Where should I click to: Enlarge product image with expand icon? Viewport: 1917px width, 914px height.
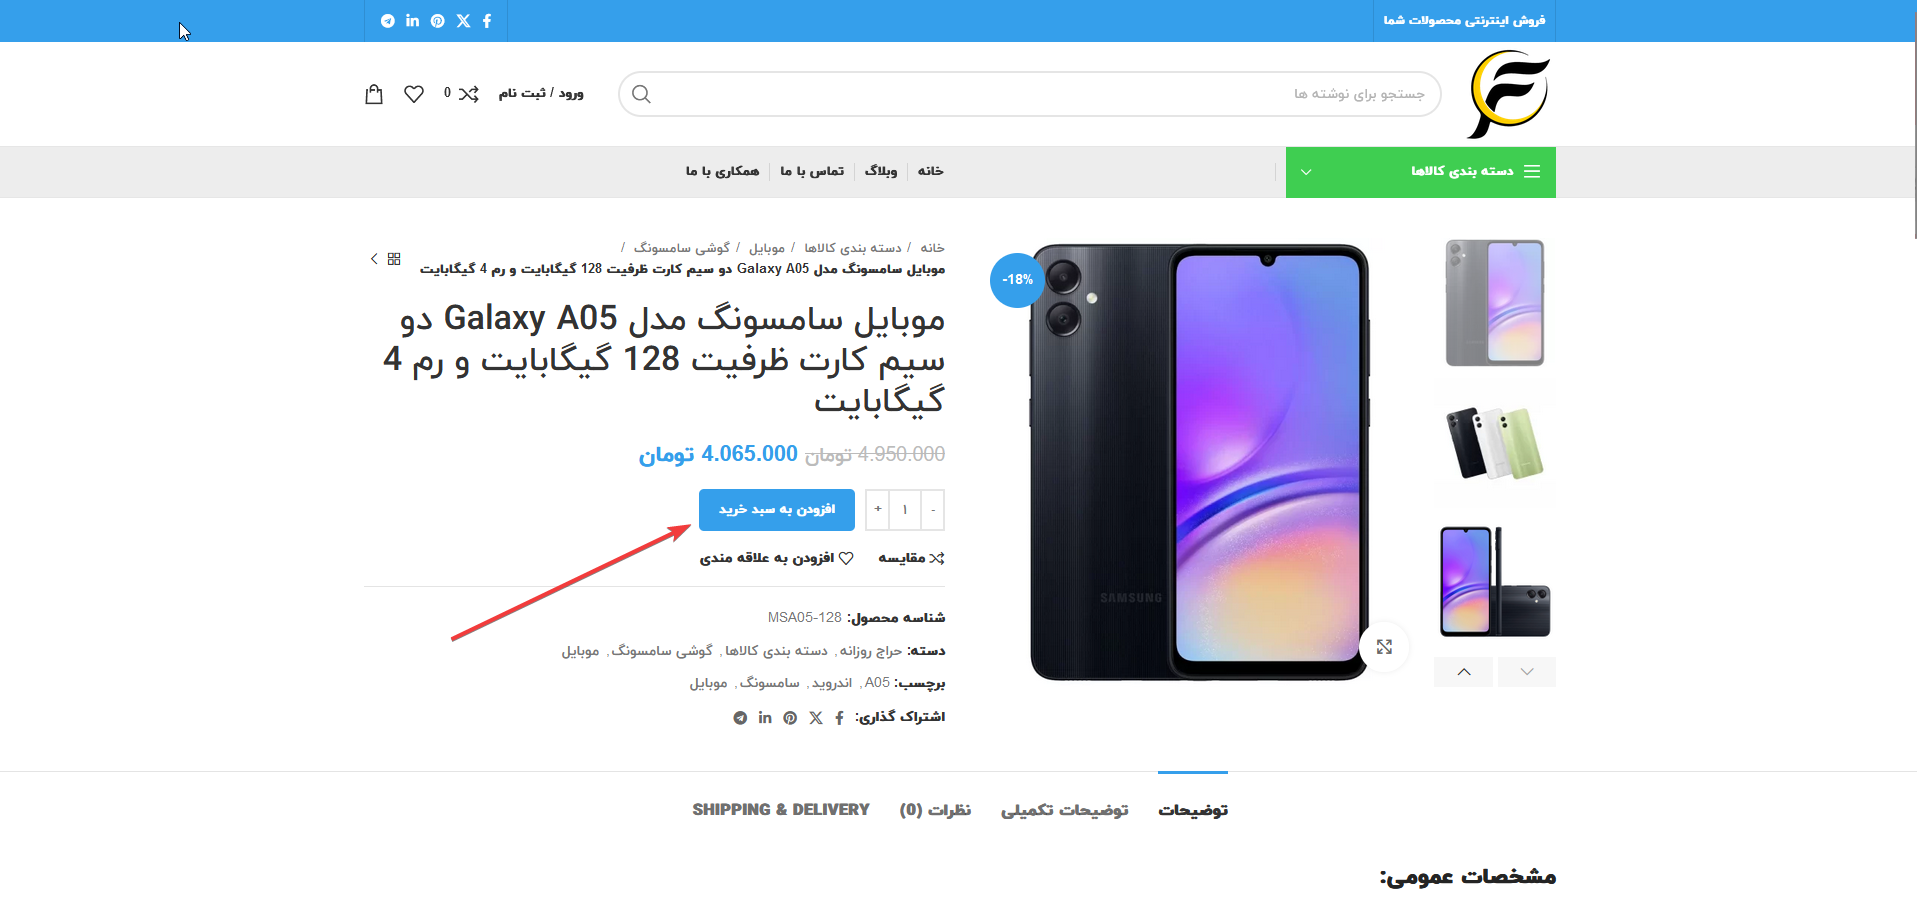[x=1384, y=647]
